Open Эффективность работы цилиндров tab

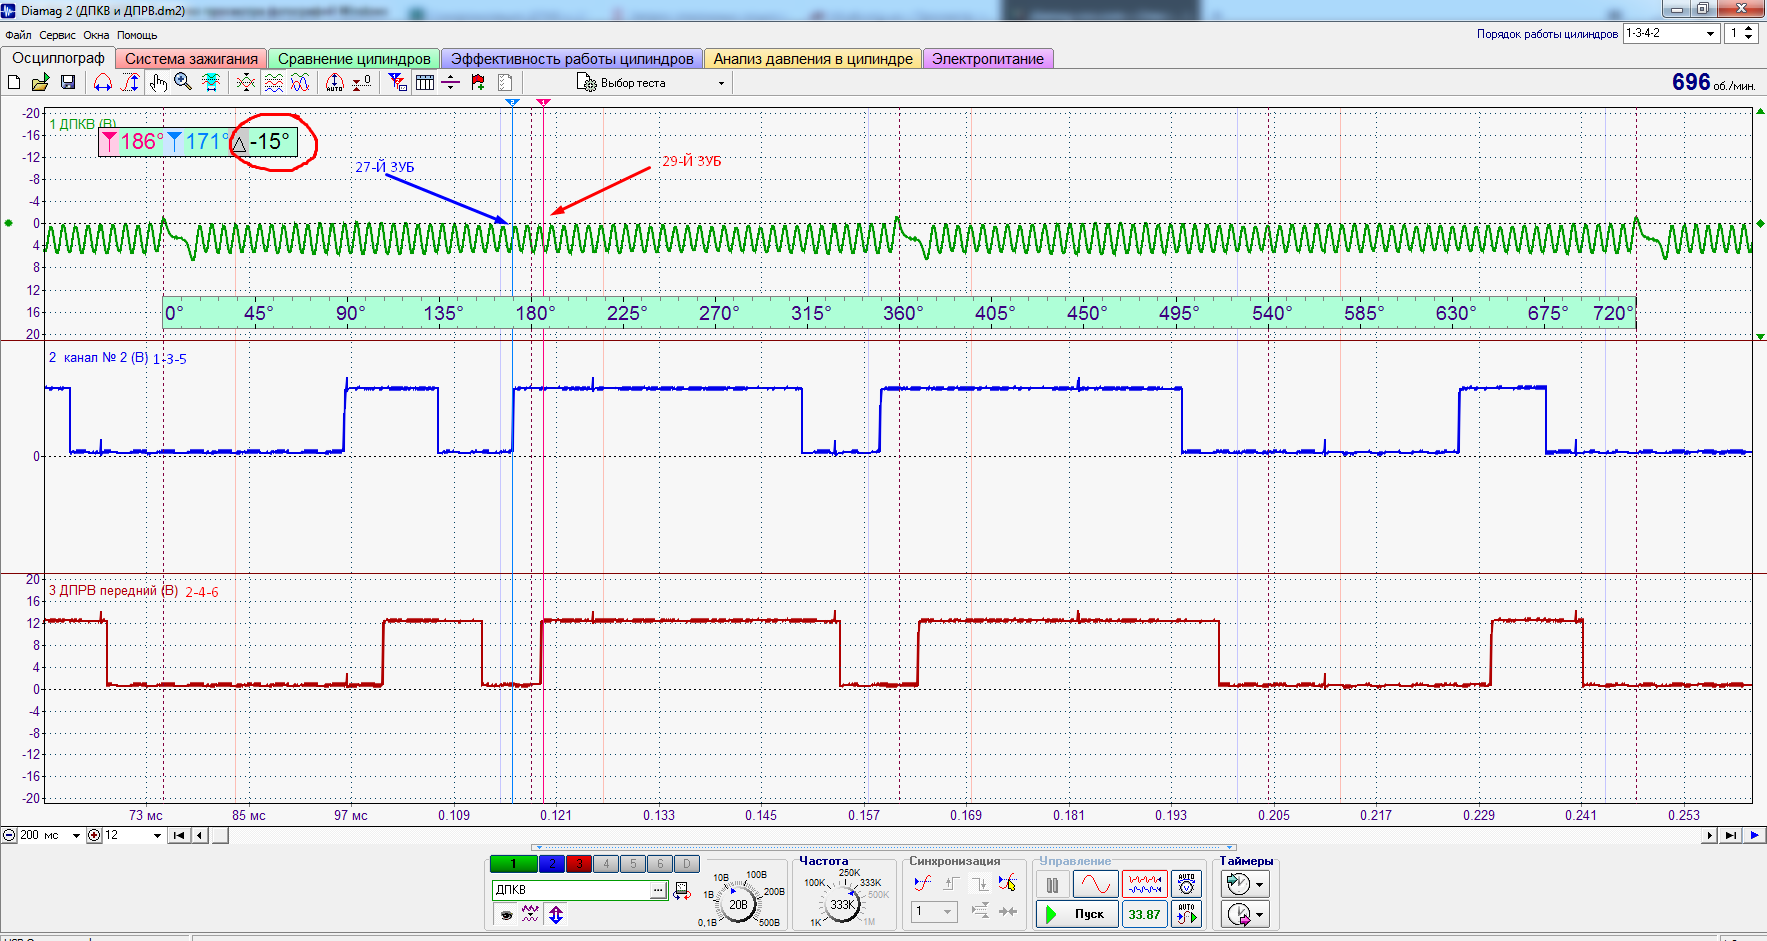[572, 59]
